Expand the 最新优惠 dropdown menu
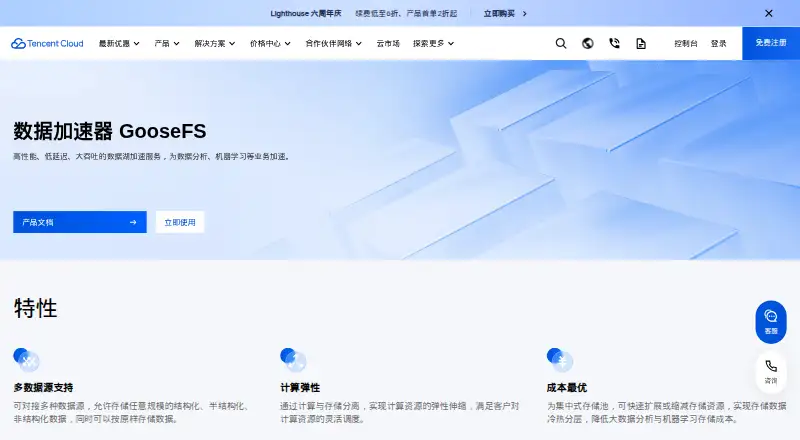The image size is (800, 440). tap(119, 43)
